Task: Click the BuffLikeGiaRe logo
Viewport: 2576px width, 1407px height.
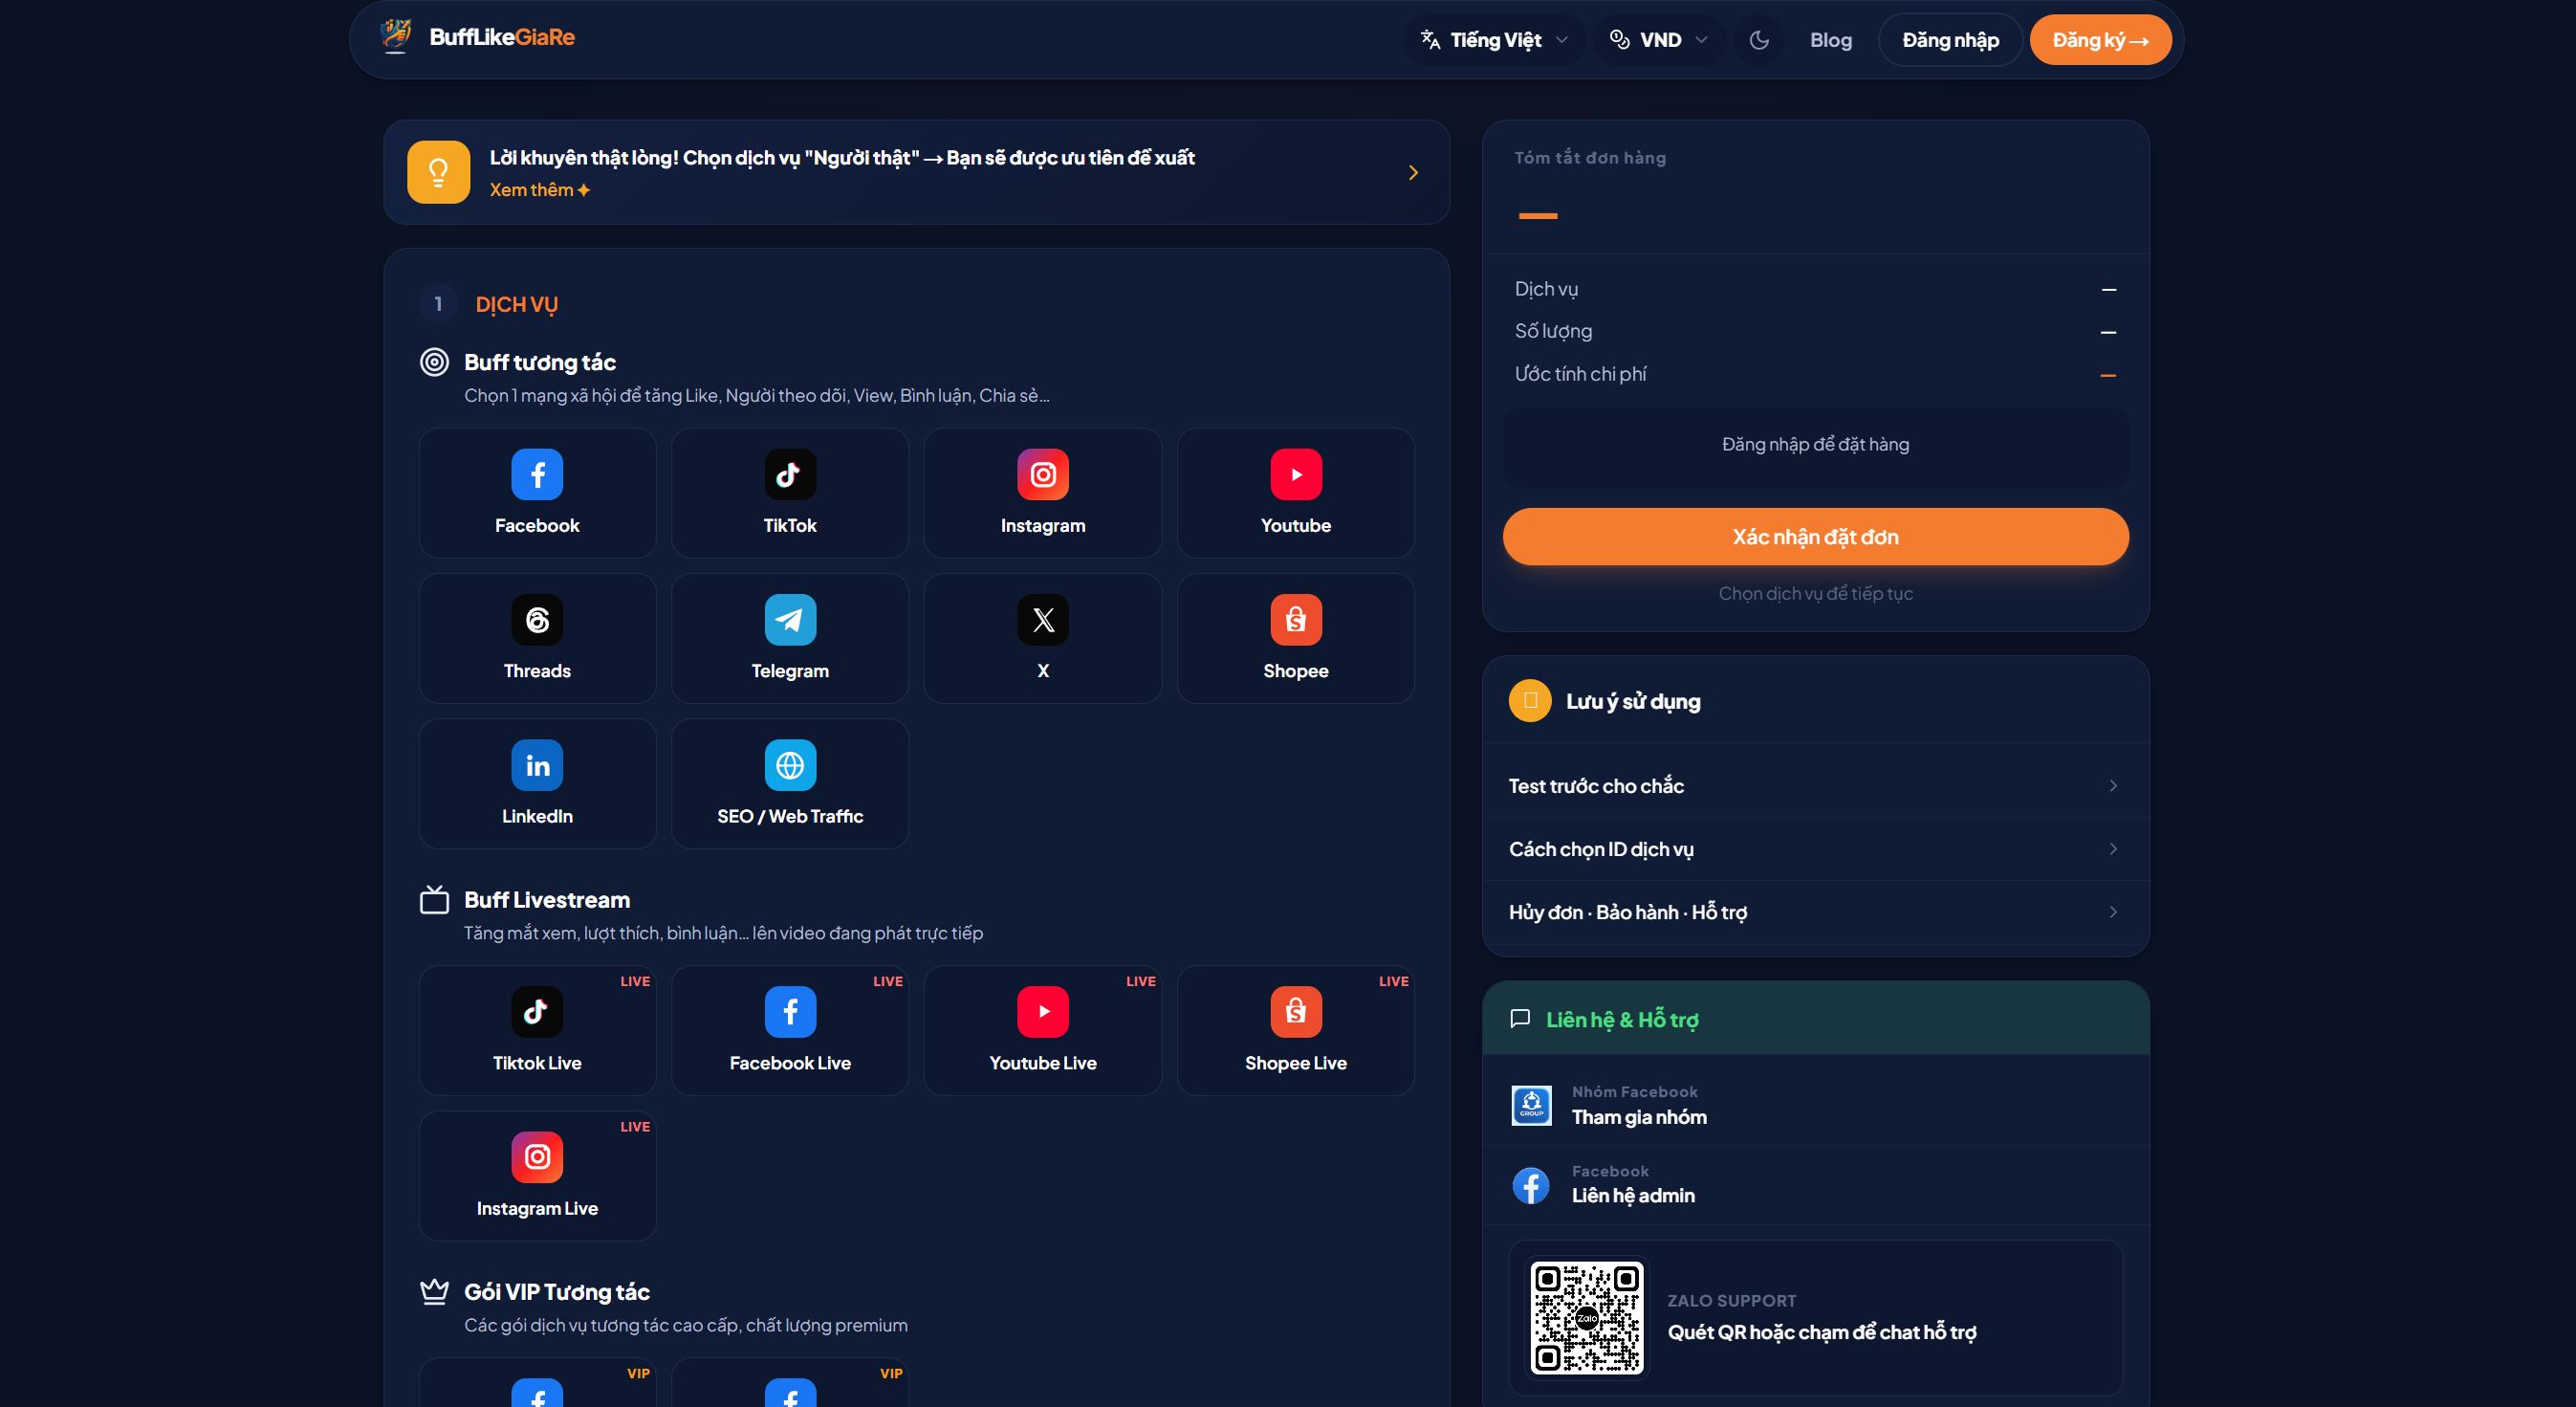Action: (x=478, y=37)
